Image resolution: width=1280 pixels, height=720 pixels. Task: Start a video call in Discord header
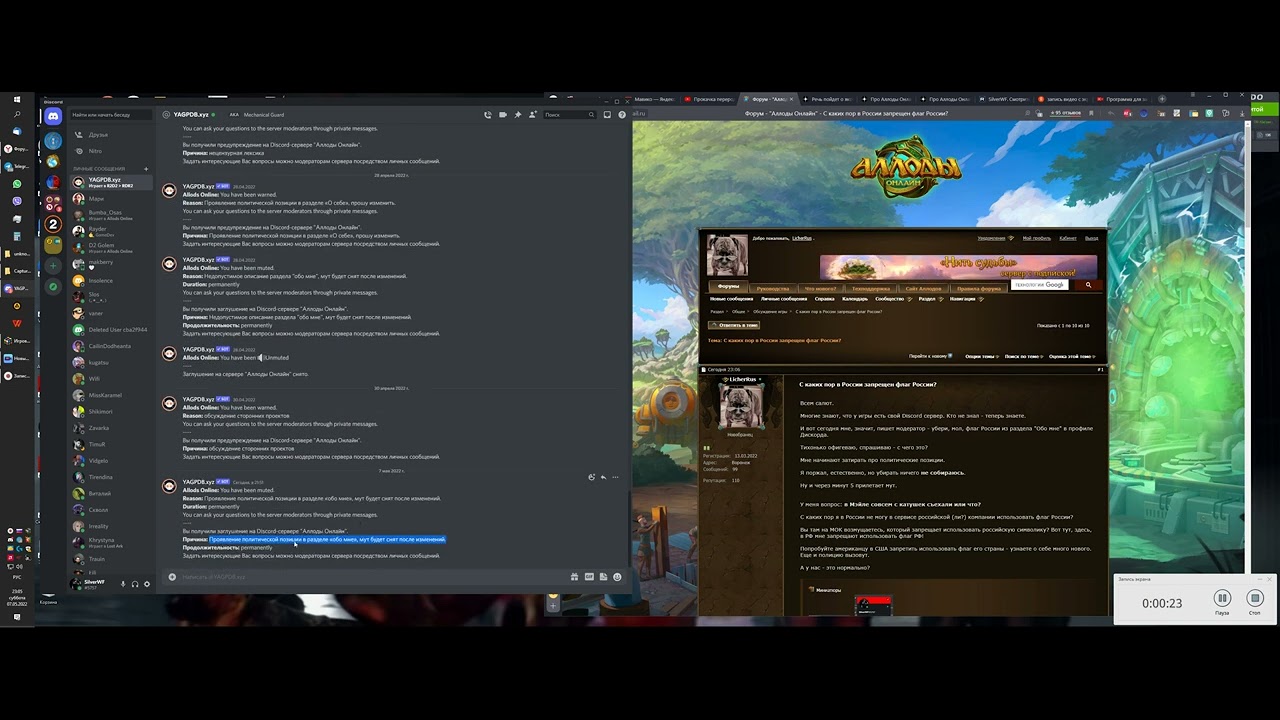(503, 115)
